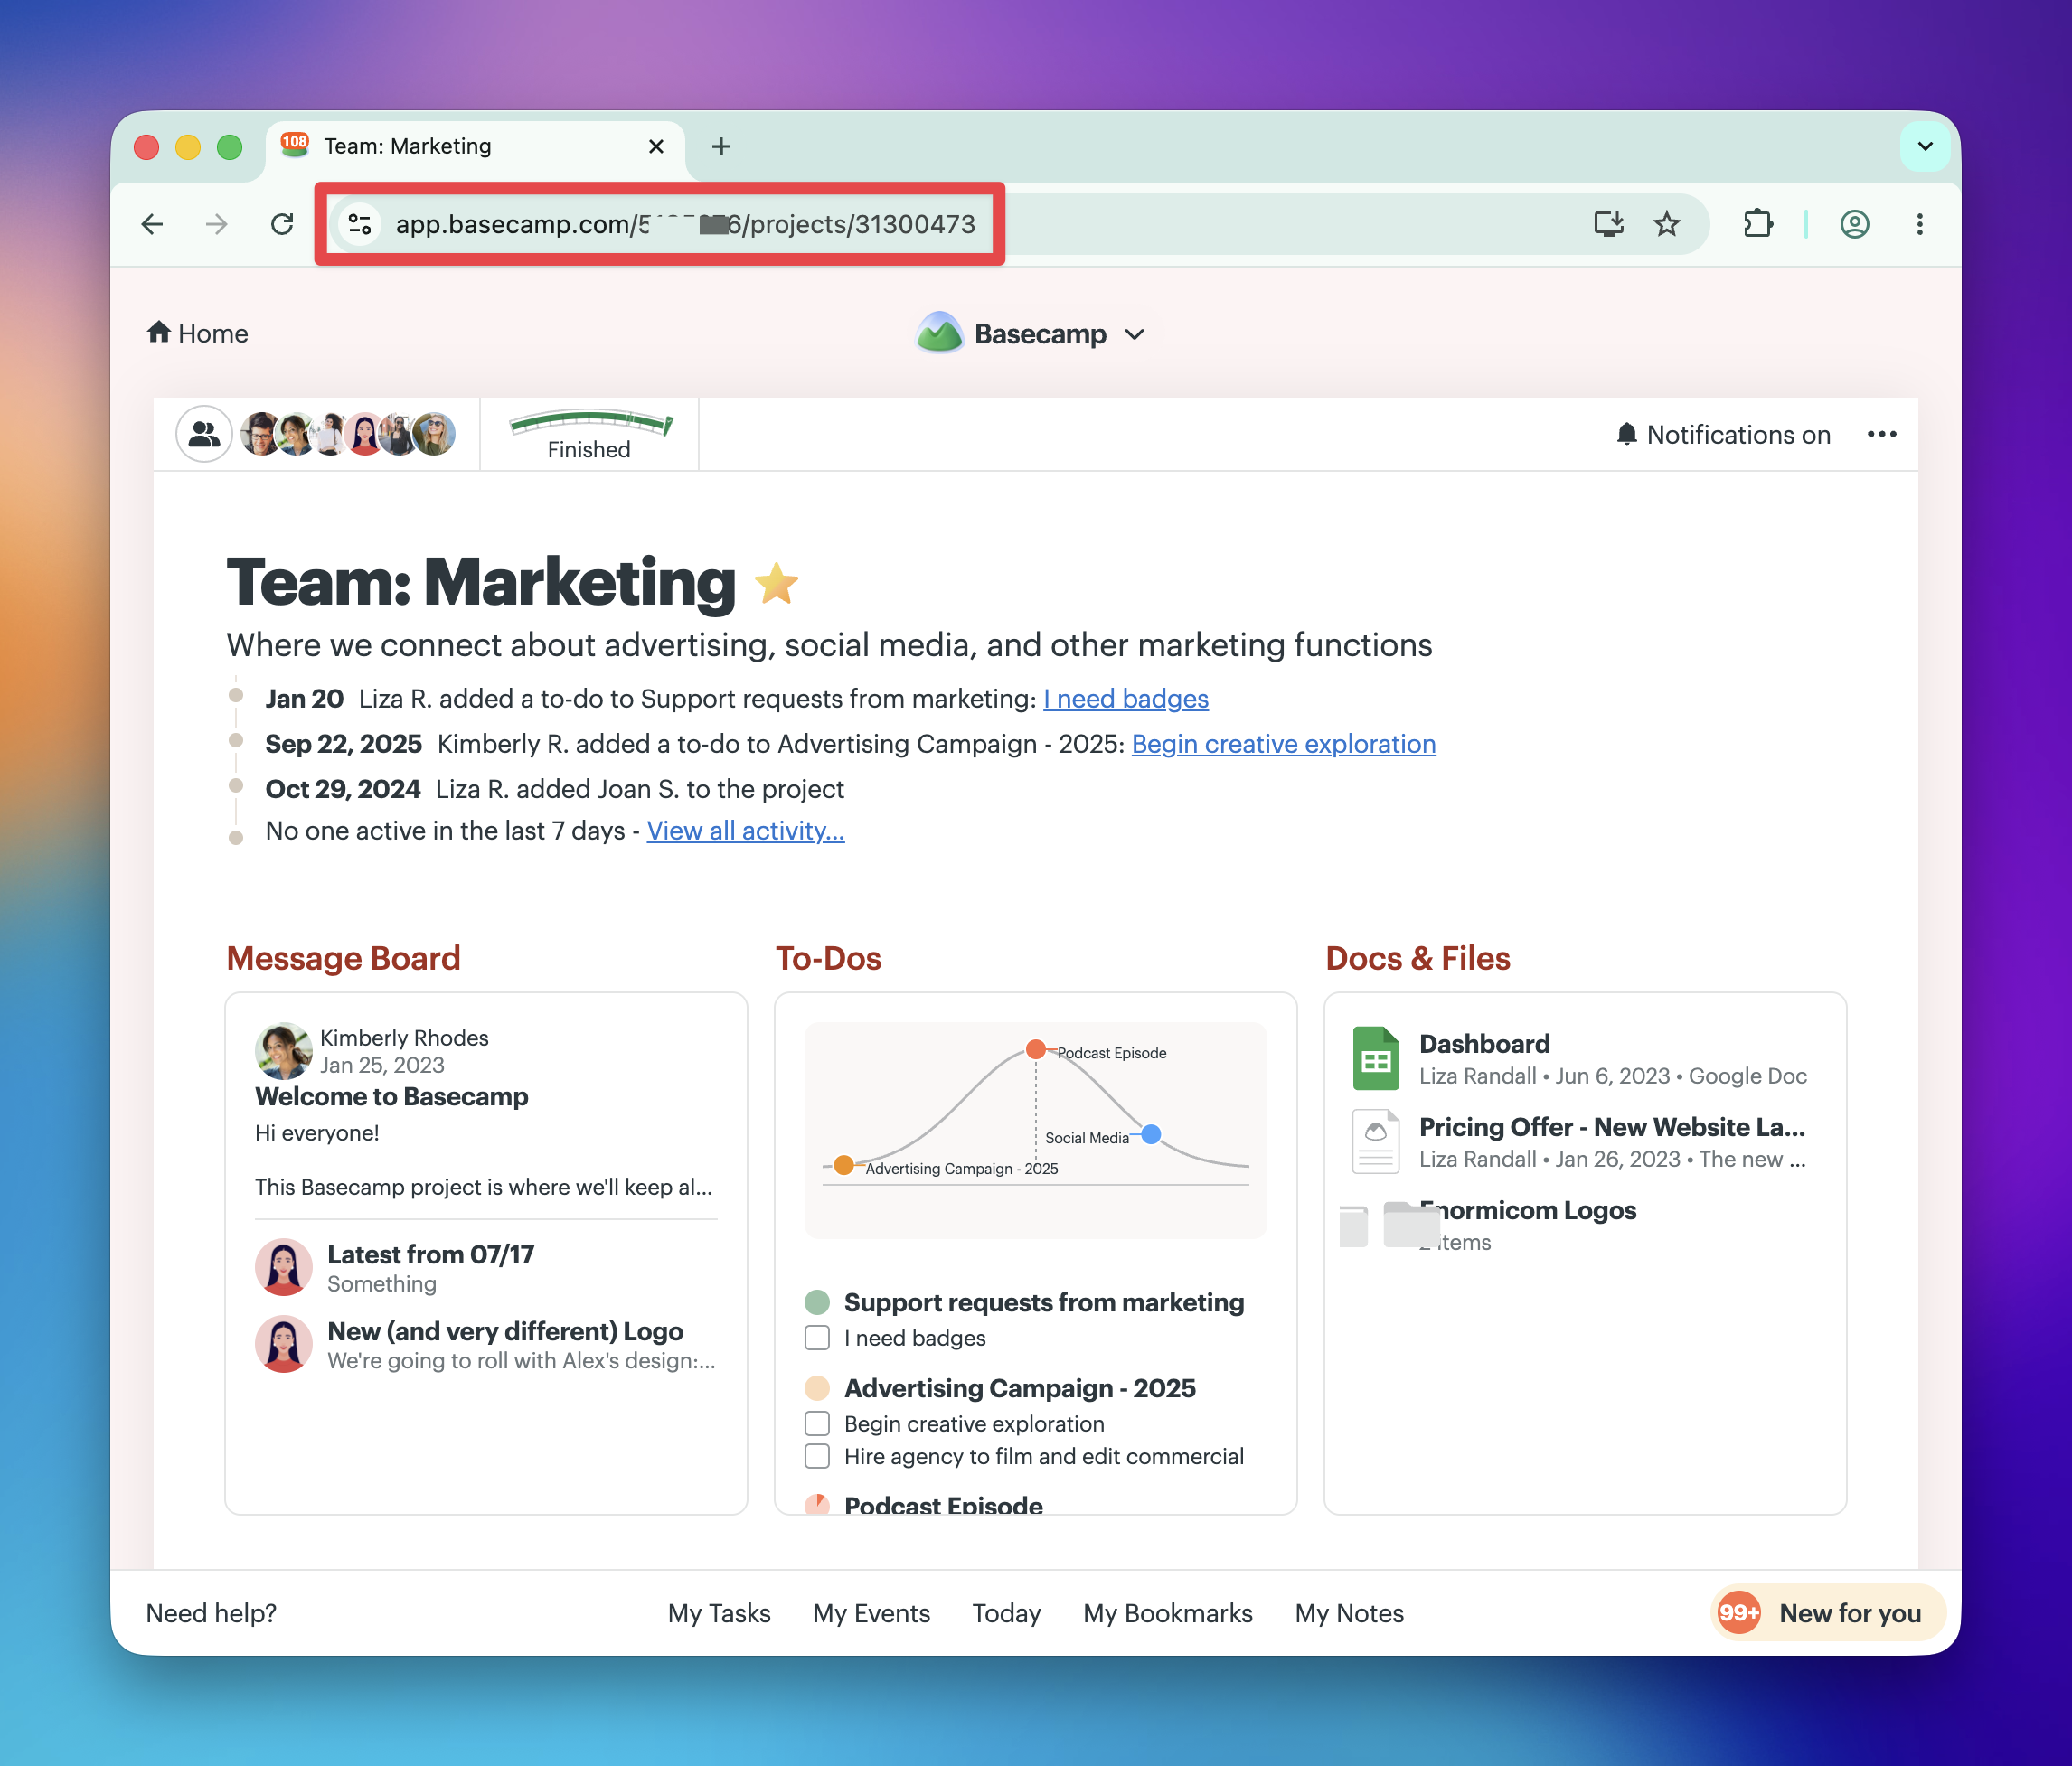This screenshot has height=1766, width=2072.
Task: Open Pricing Offer - New Website document
Action: (x=1612, y=1126)
